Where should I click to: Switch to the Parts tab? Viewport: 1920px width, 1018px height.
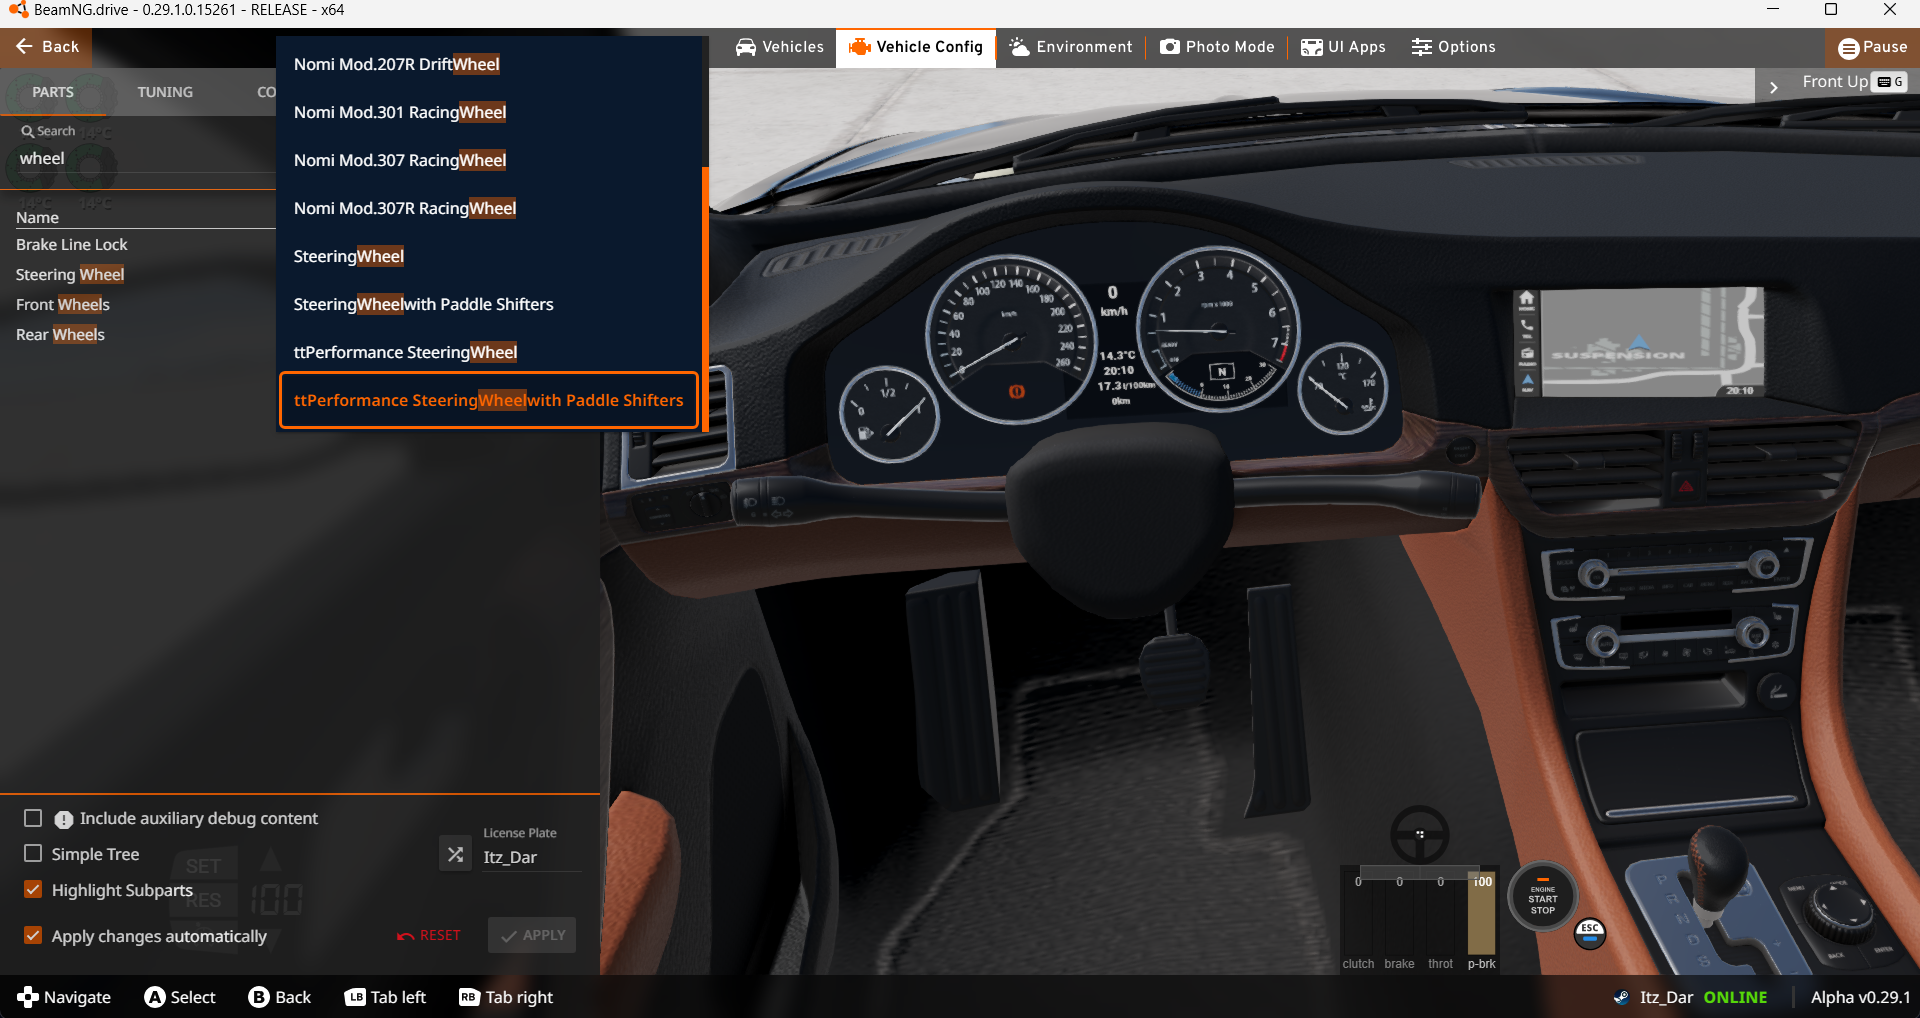tap(53, 92)
